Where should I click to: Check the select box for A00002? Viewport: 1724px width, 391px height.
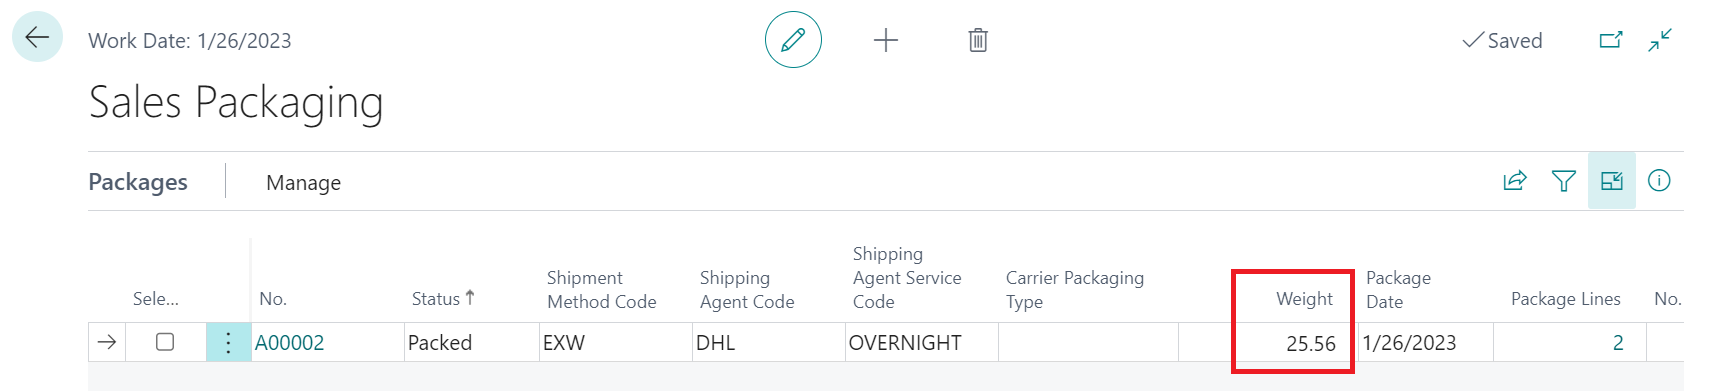click(x=165, y=342)
